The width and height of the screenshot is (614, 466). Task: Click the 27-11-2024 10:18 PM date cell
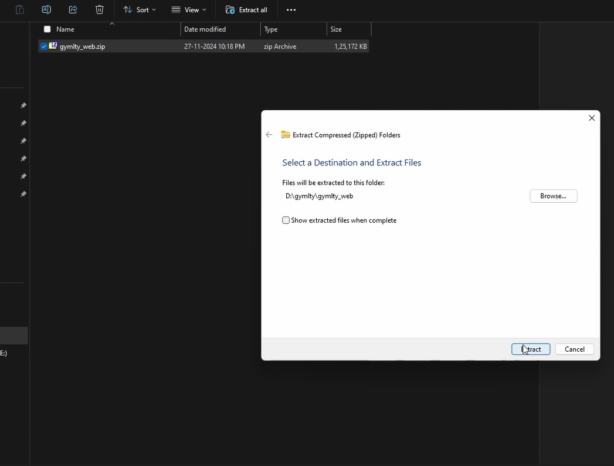coord(214,46)
